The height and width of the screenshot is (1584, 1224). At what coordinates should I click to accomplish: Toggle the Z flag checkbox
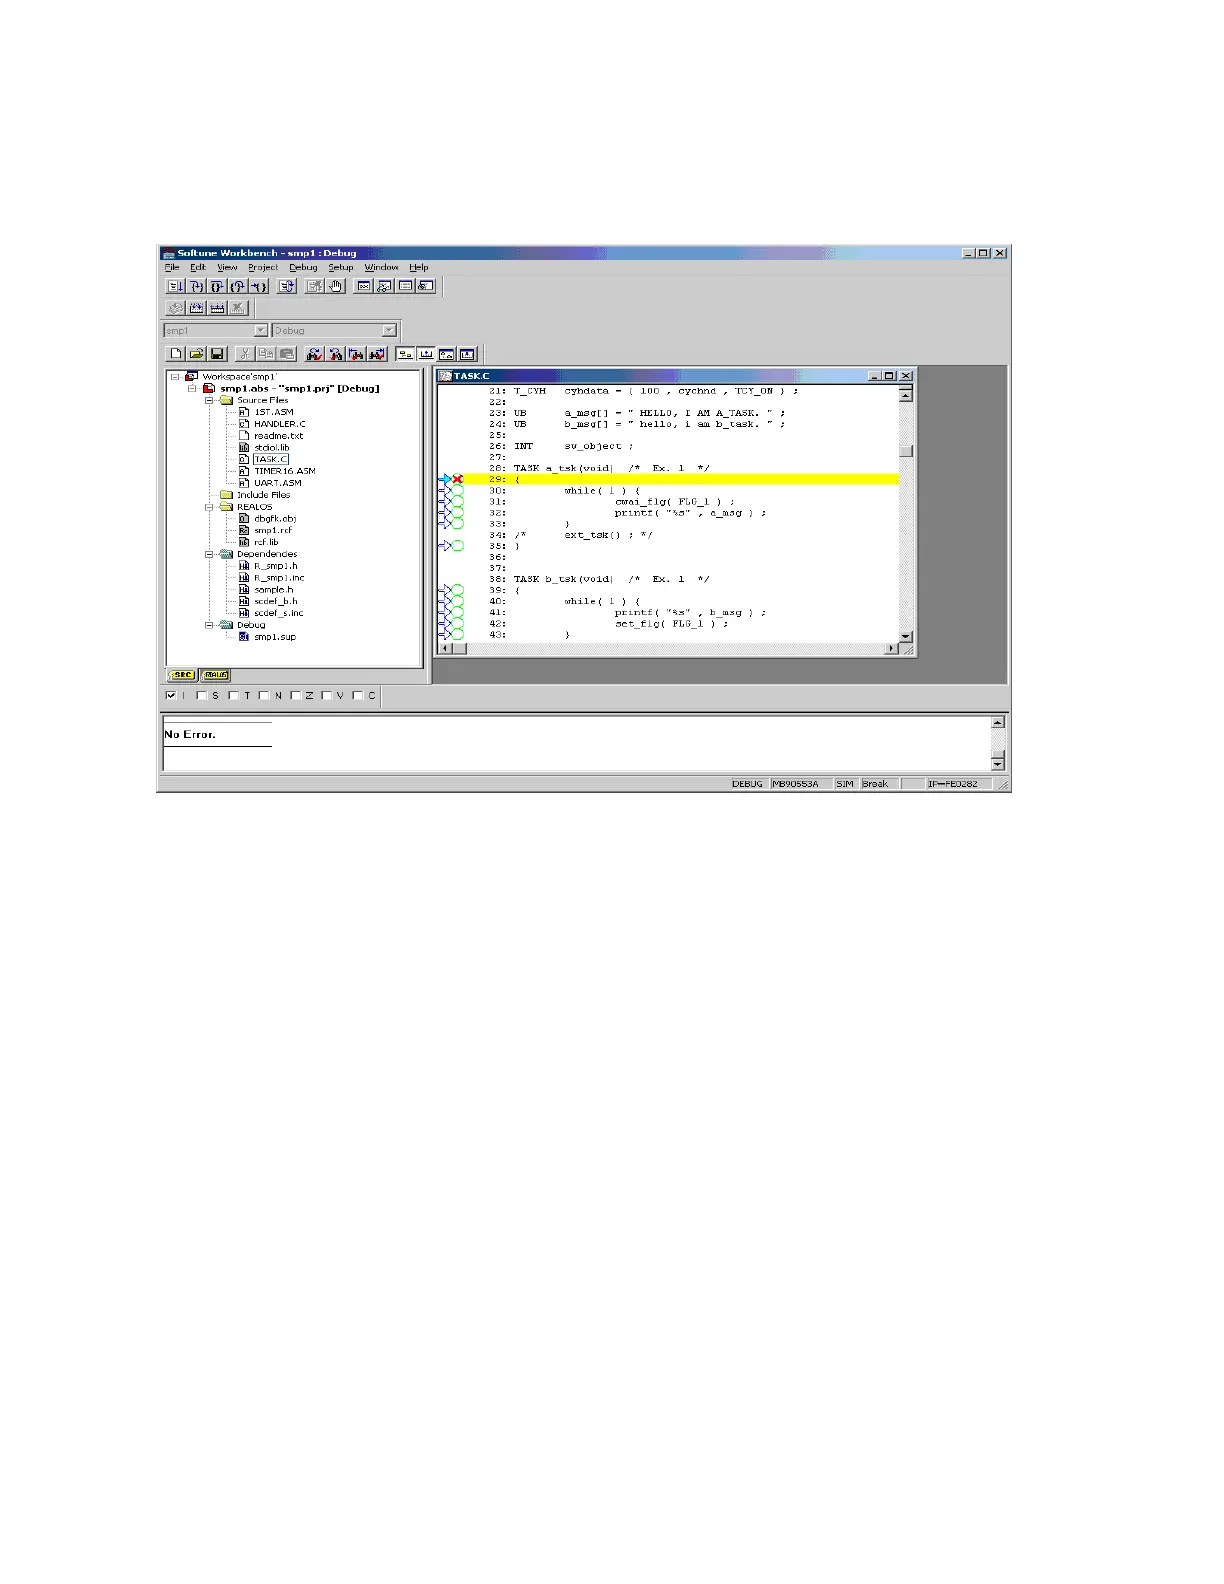(x=296, y=695)
